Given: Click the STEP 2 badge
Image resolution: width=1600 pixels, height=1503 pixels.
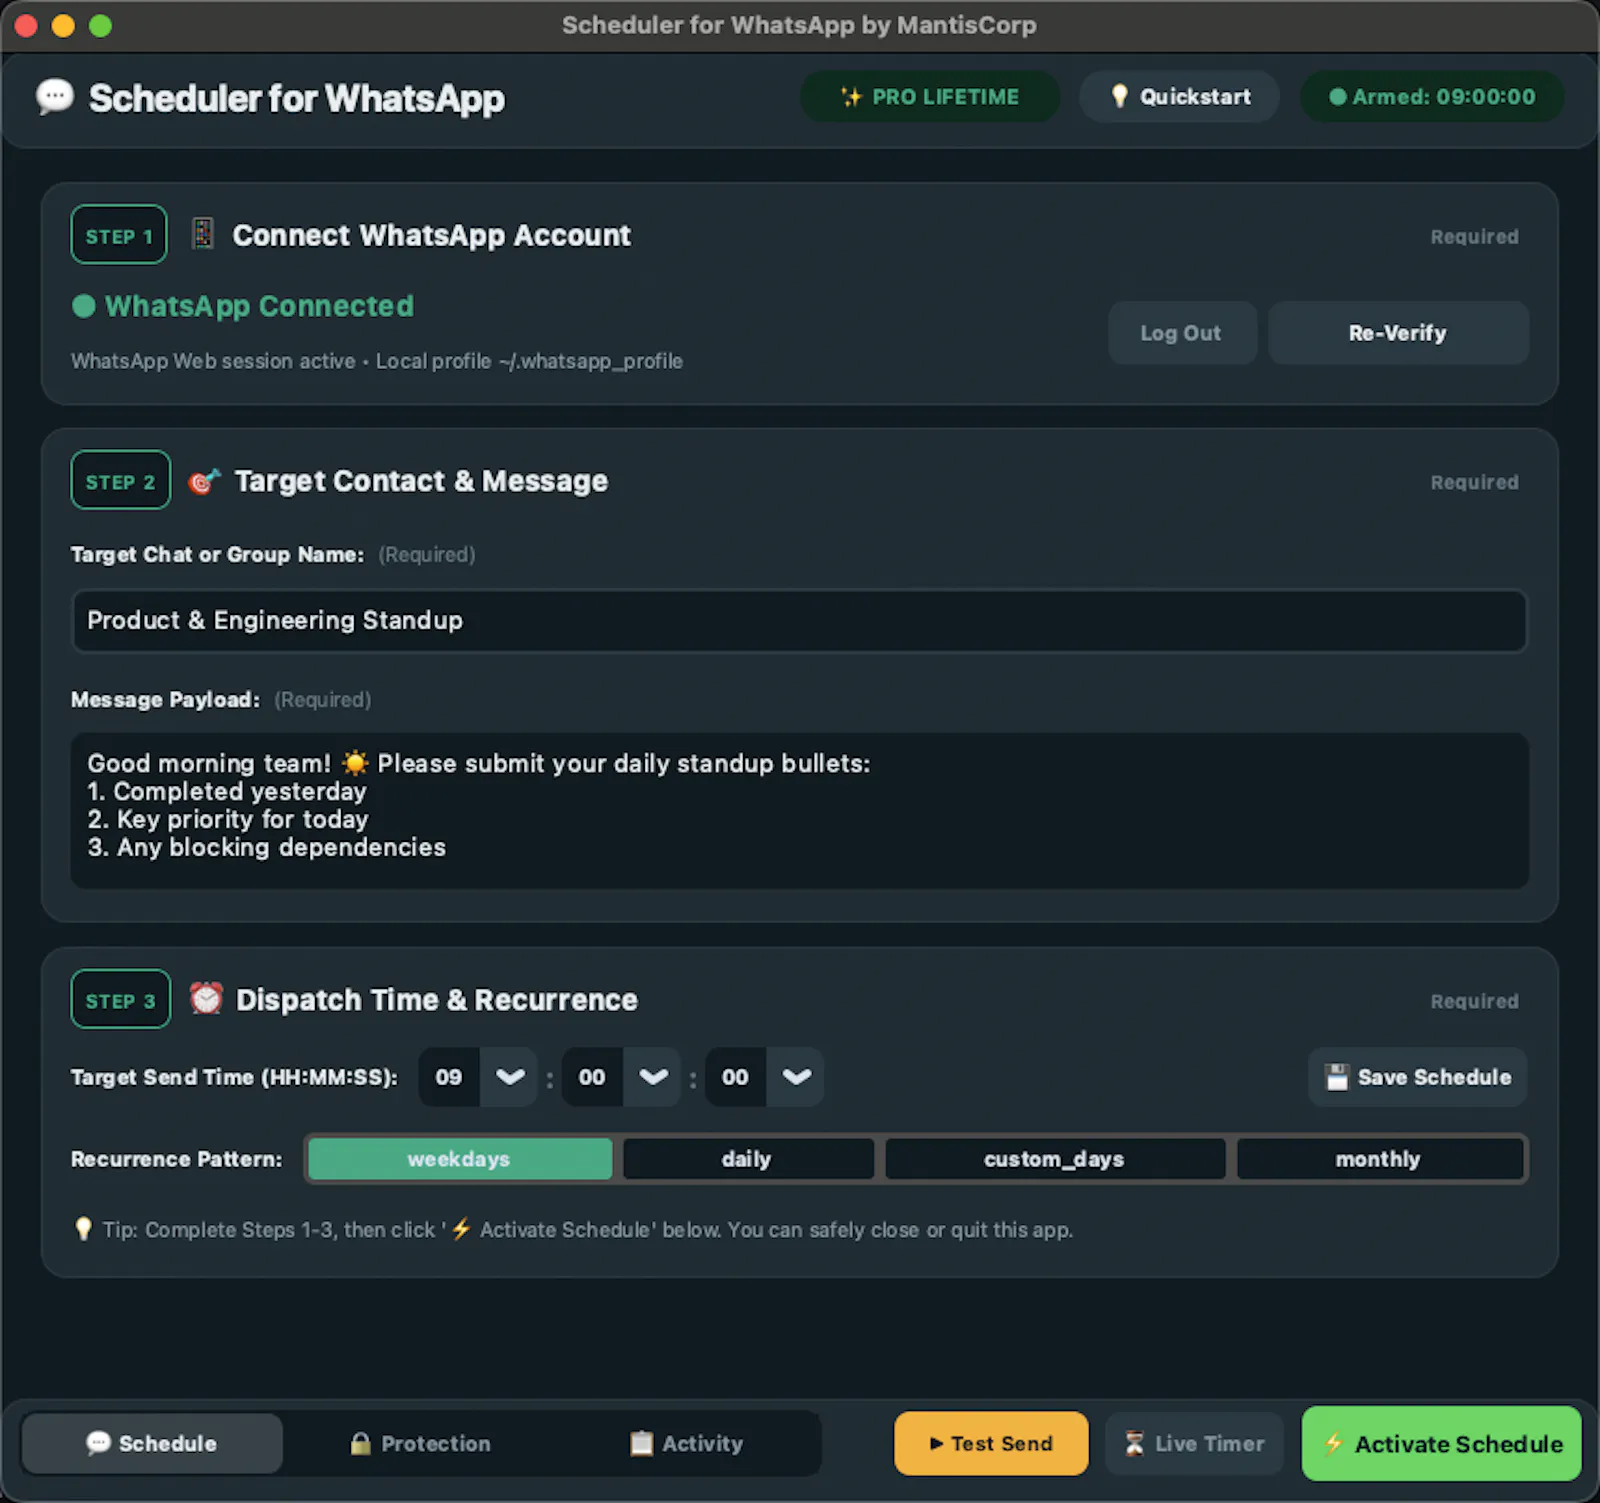Looking at the screenshot, I should 121,481.
